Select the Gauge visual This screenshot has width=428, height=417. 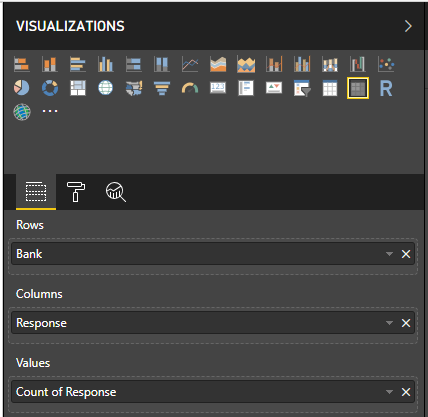190,88
